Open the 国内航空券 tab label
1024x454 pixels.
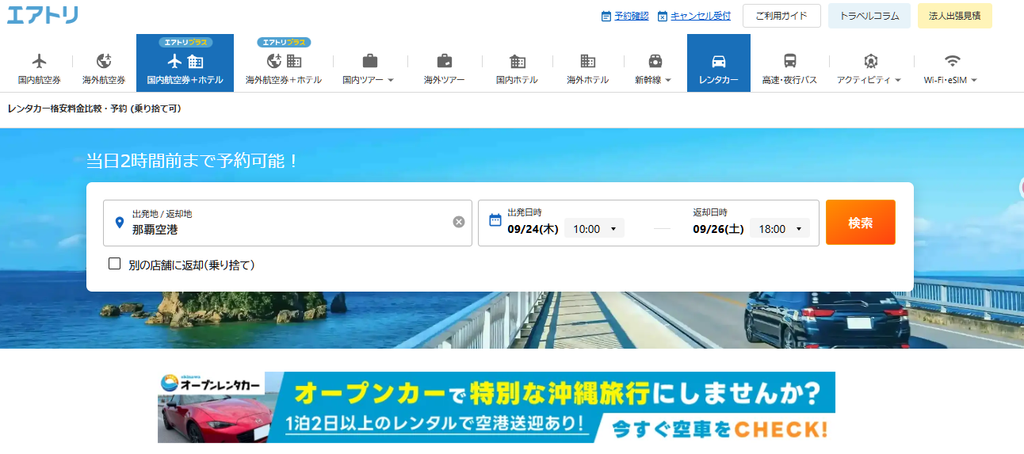[39, 80]
